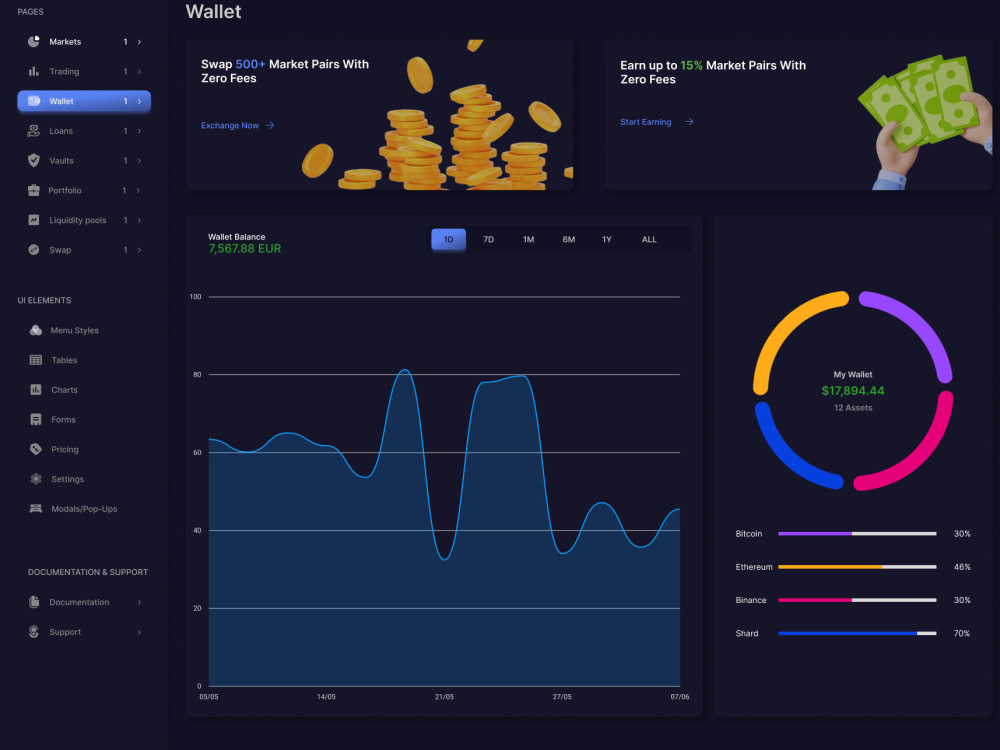Viewport: 1000px width, 750px height.
Task: Click the Pricing tag icon
Action: pos(36,449)
